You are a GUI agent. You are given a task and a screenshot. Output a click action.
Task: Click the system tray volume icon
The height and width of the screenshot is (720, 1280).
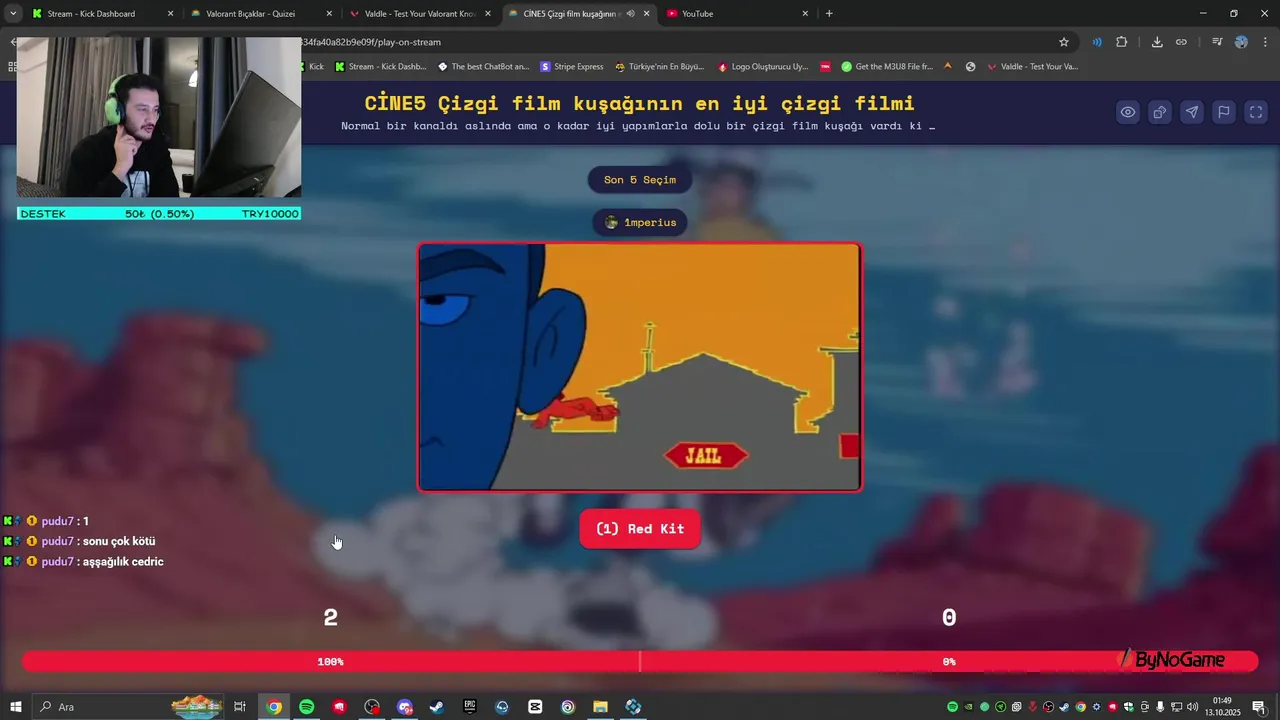(x=1193, y=707)
